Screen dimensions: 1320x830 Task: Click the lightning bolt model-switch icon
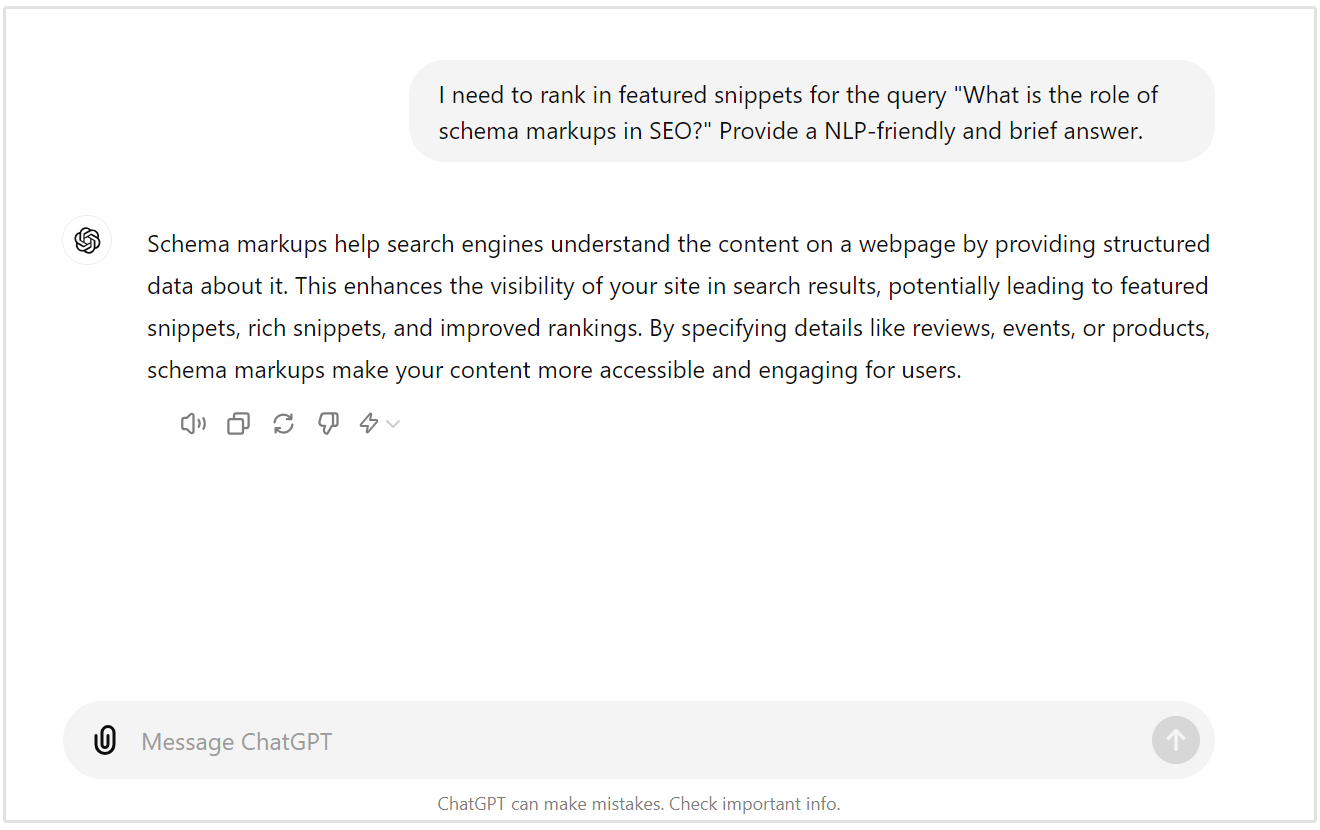pyautogui.click(x=370, y=423)
